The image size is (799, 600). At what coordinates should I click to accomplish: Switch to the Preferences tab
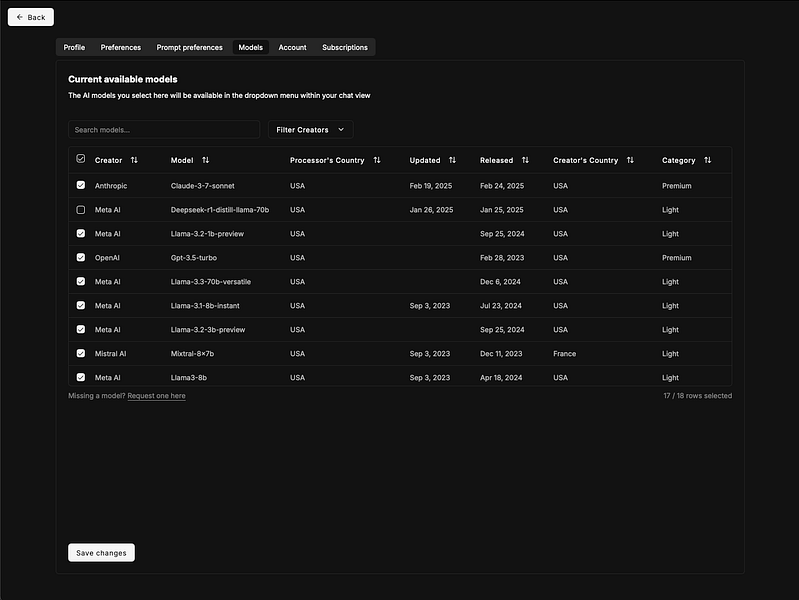[x=120, y=47]
